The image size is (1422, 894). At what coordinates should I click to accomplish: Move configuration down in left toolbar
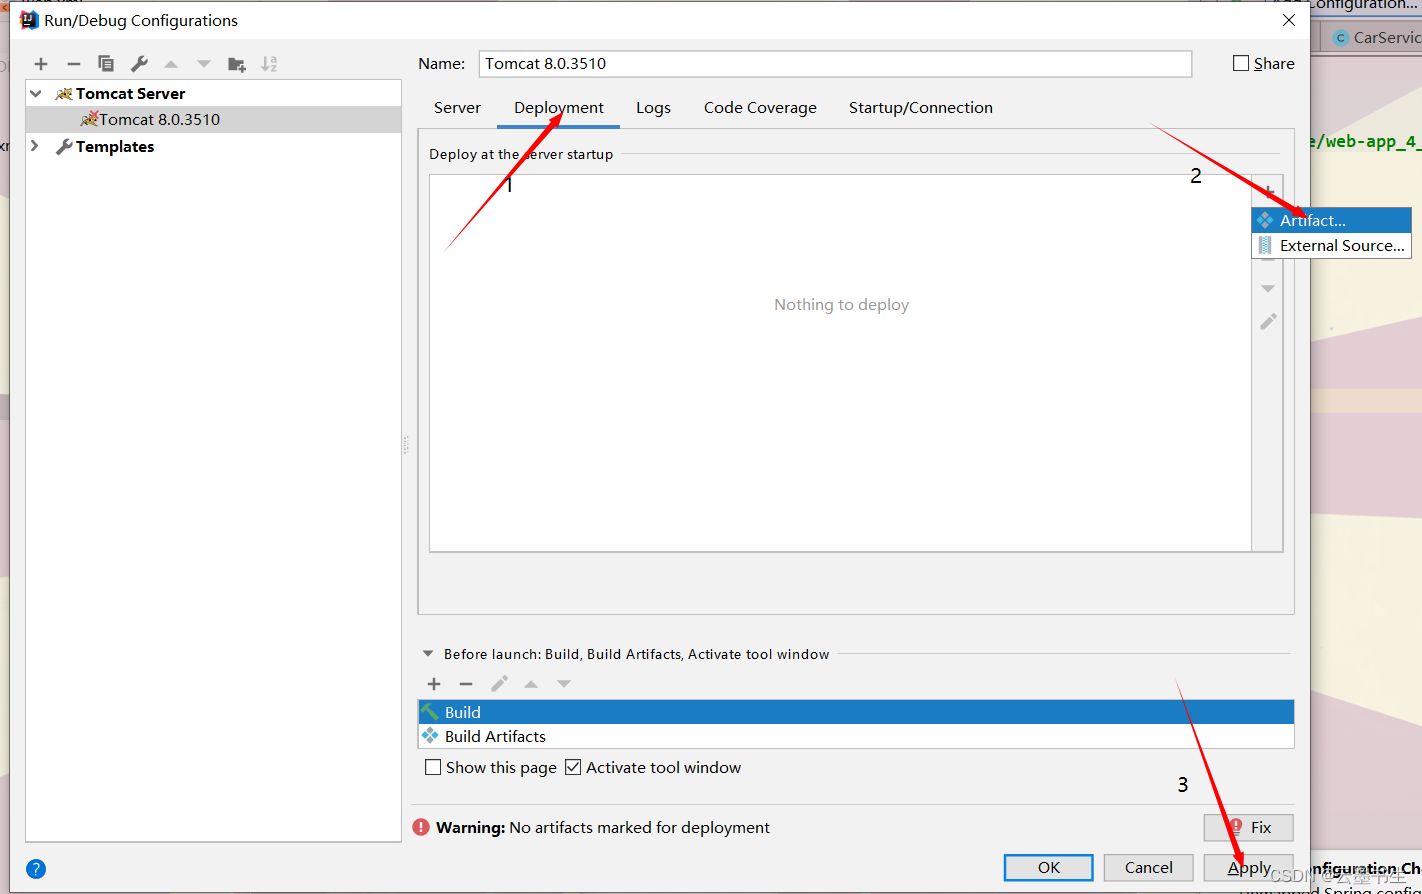tap(204, 64)
